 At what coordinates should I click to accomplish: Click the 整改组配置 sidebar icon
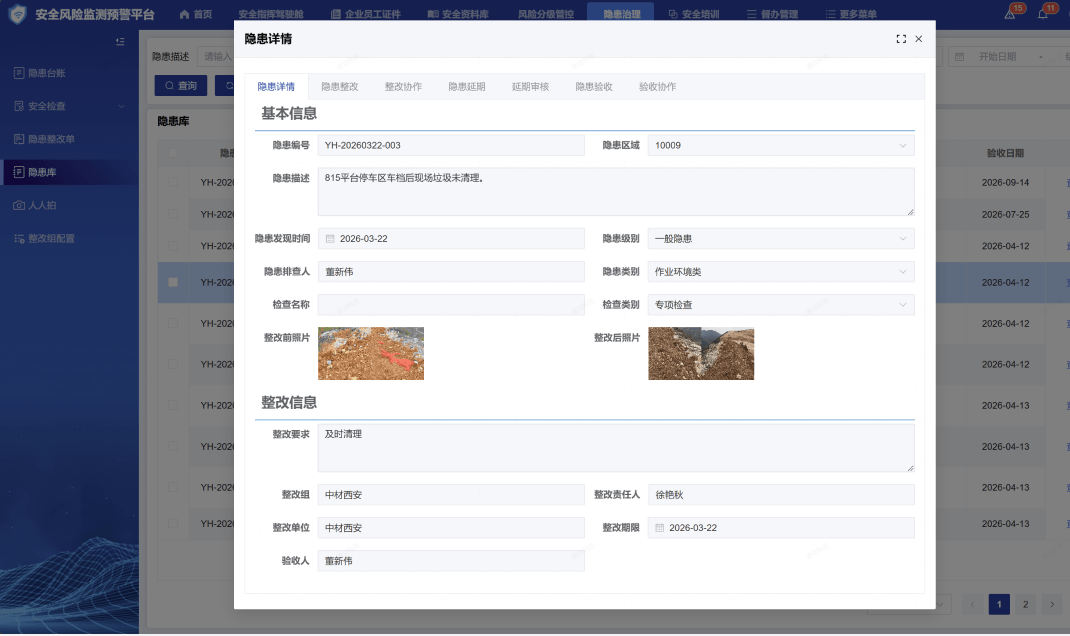coord(19,238)
